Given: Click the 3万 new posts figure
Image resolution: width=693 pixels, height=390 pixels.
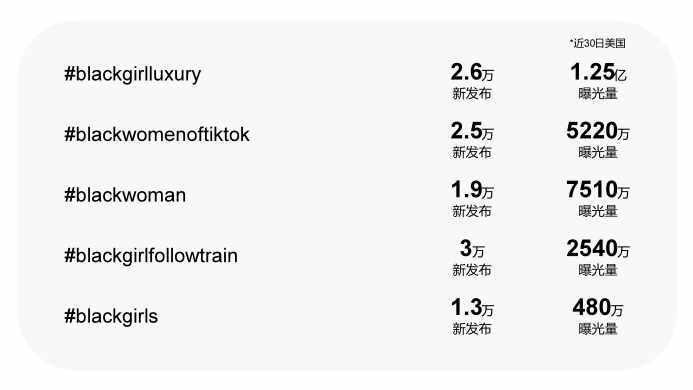Looking at the screenshot, I should (472, 249).
